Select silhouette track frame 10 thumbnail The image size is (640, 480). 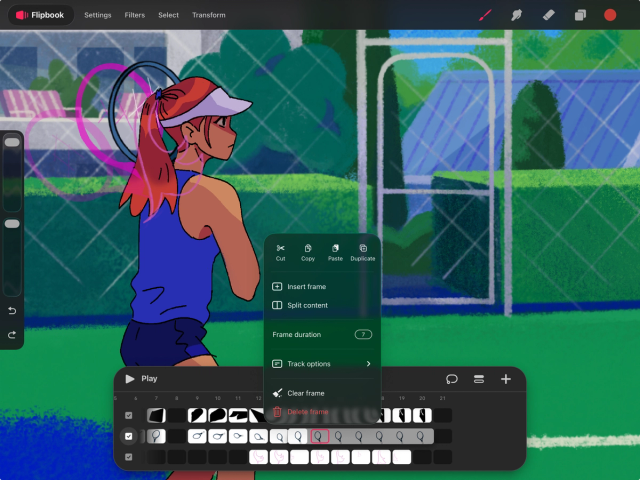click(218, 416)
